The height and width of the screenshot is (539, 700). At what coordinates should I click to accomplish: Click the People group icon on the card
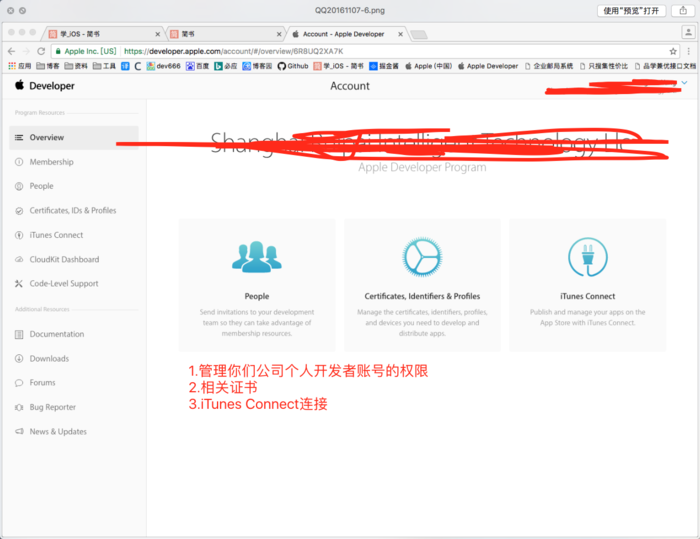point(257,257)
